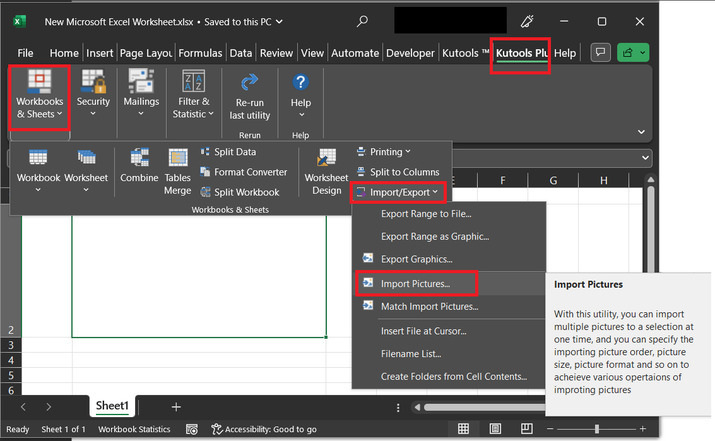The width and height of the screenshot is (715, 441).
Task: Open the Developer tab
Action: 410,53
